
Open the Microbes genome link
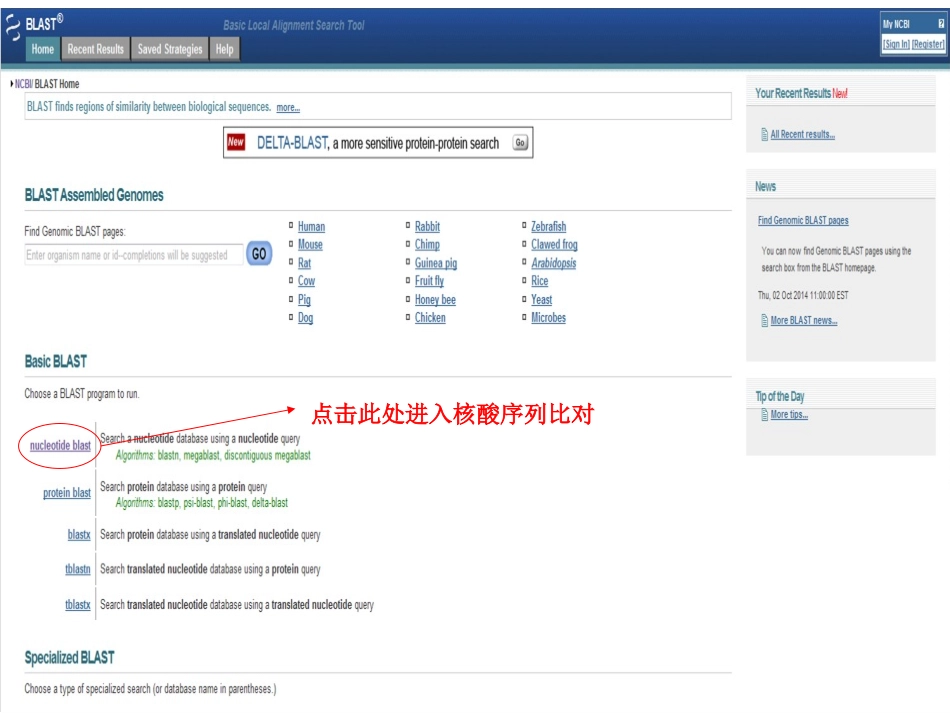tap(548, 317)
